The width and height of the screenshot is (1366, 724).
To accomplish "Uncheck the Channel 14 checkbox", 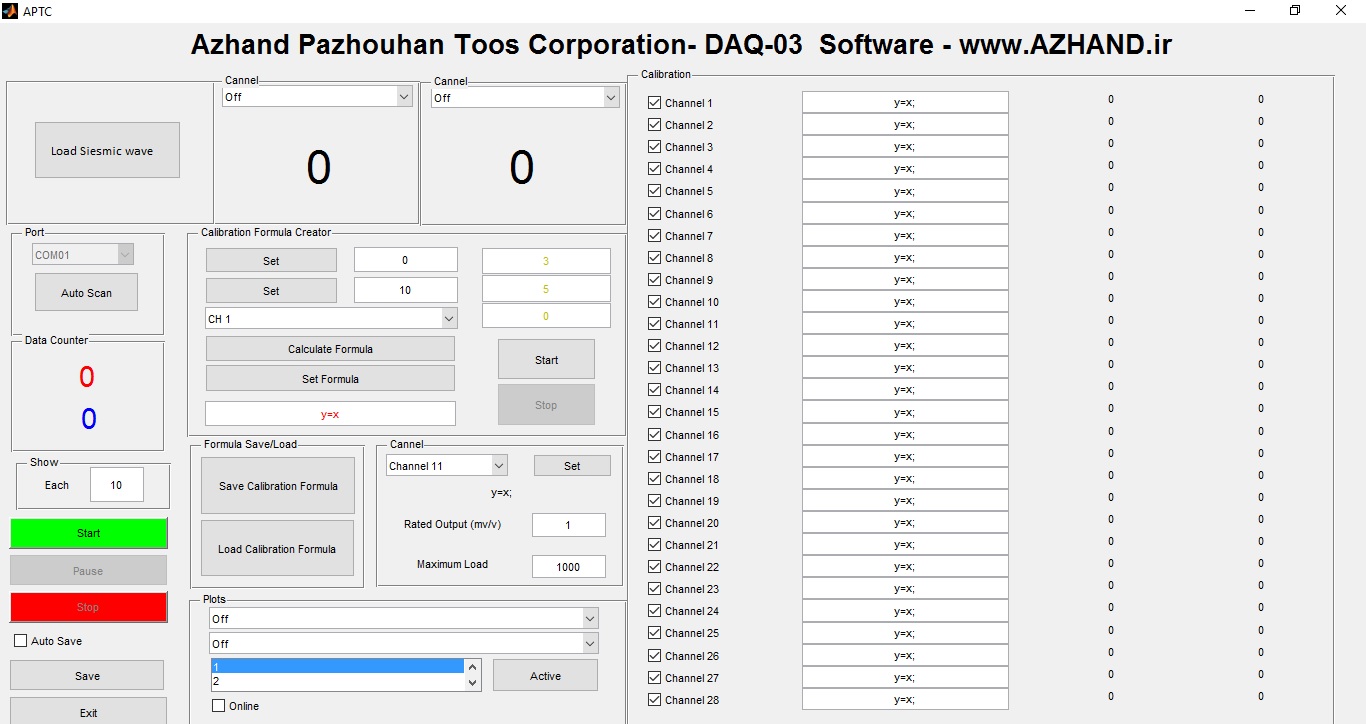I will tap(654, 389).
